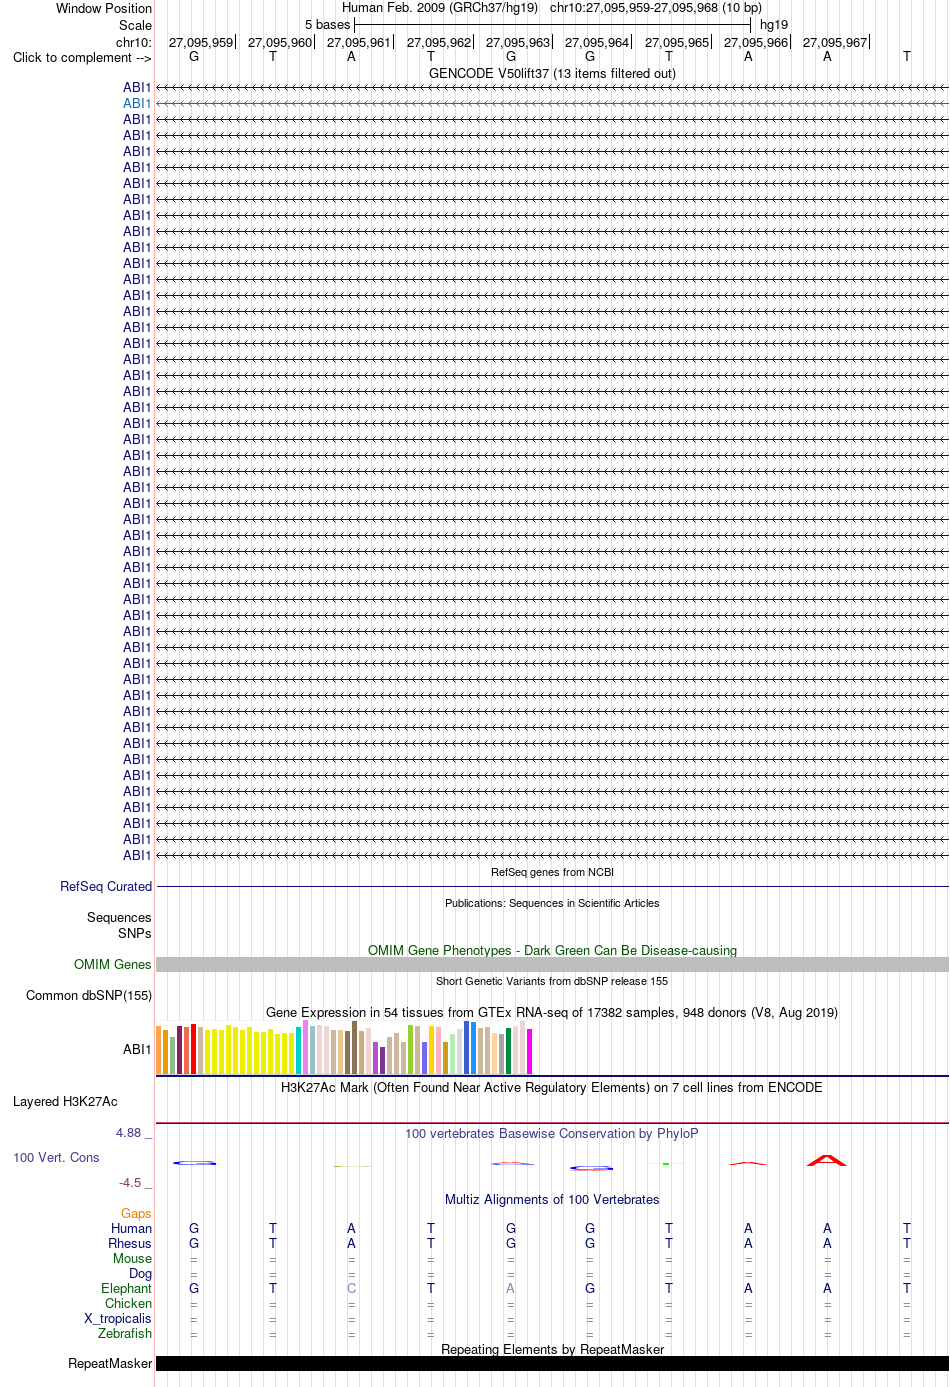Select the Mouse alignment row label
The image size is (950, 1387).
click(x=133, y=1258)
